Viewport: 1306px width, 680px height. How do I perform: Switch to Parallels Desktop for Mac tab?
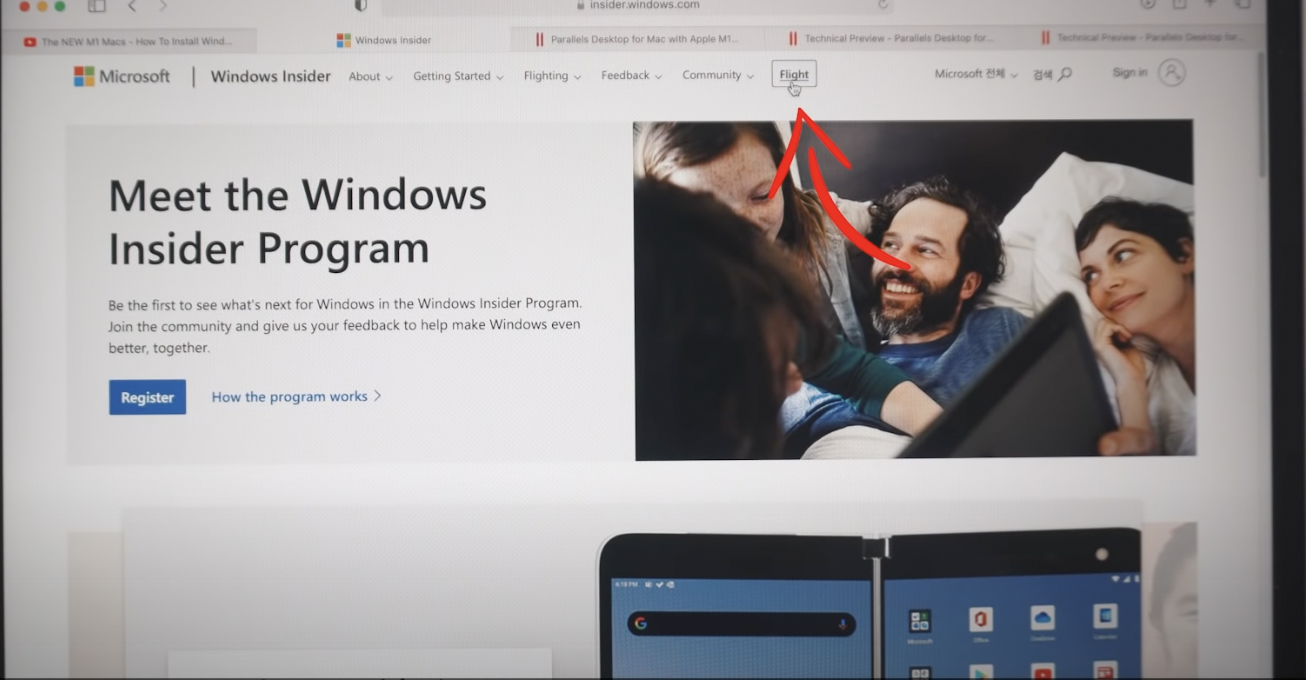coord(637,39)
